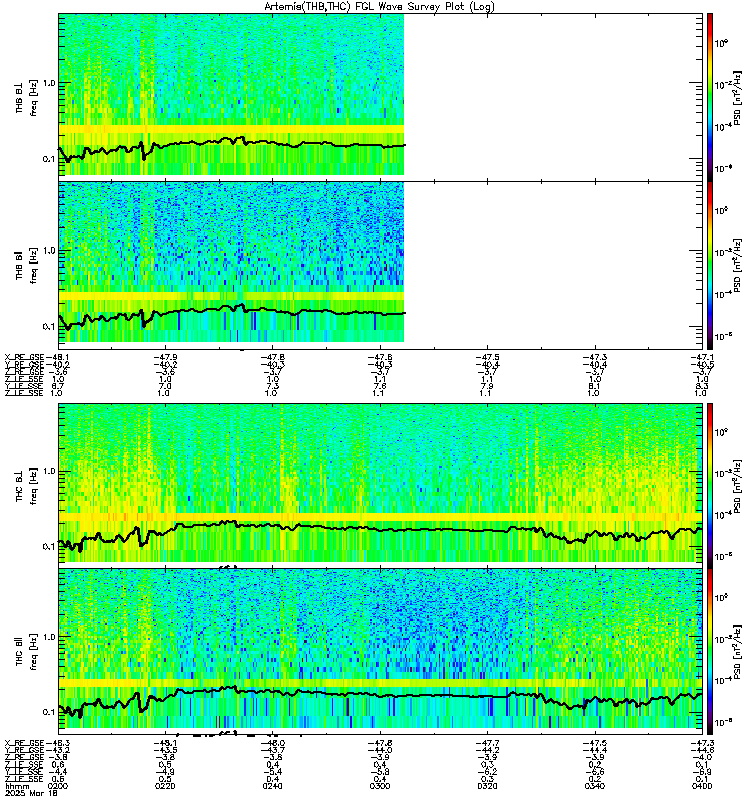Viewport: 750px width, 800px height.
Task: Click the '0240' time tick label
Action: point(272,786)
